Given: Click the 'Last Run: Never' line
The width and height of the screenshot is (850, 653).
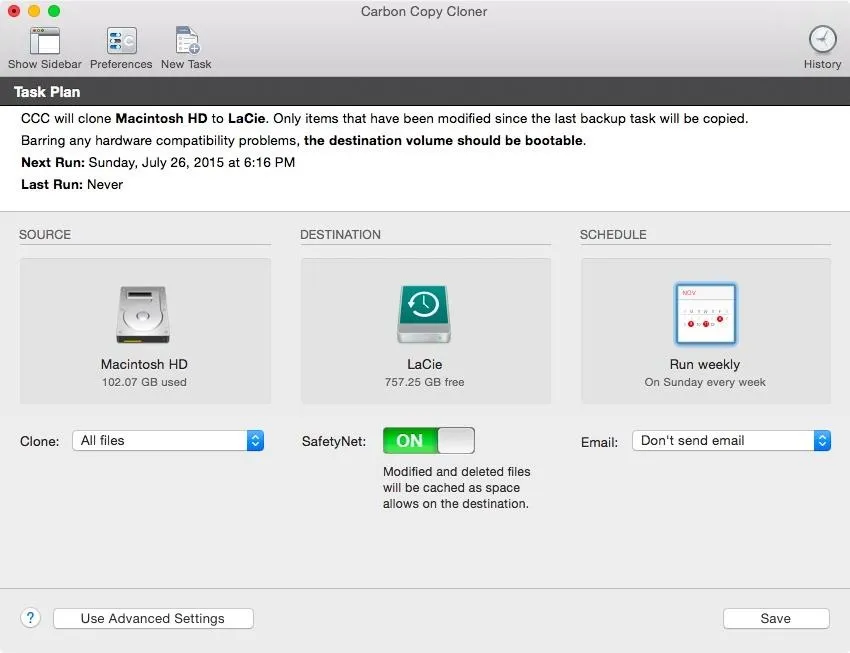Looking at the screenshot, I should point(72,184).
